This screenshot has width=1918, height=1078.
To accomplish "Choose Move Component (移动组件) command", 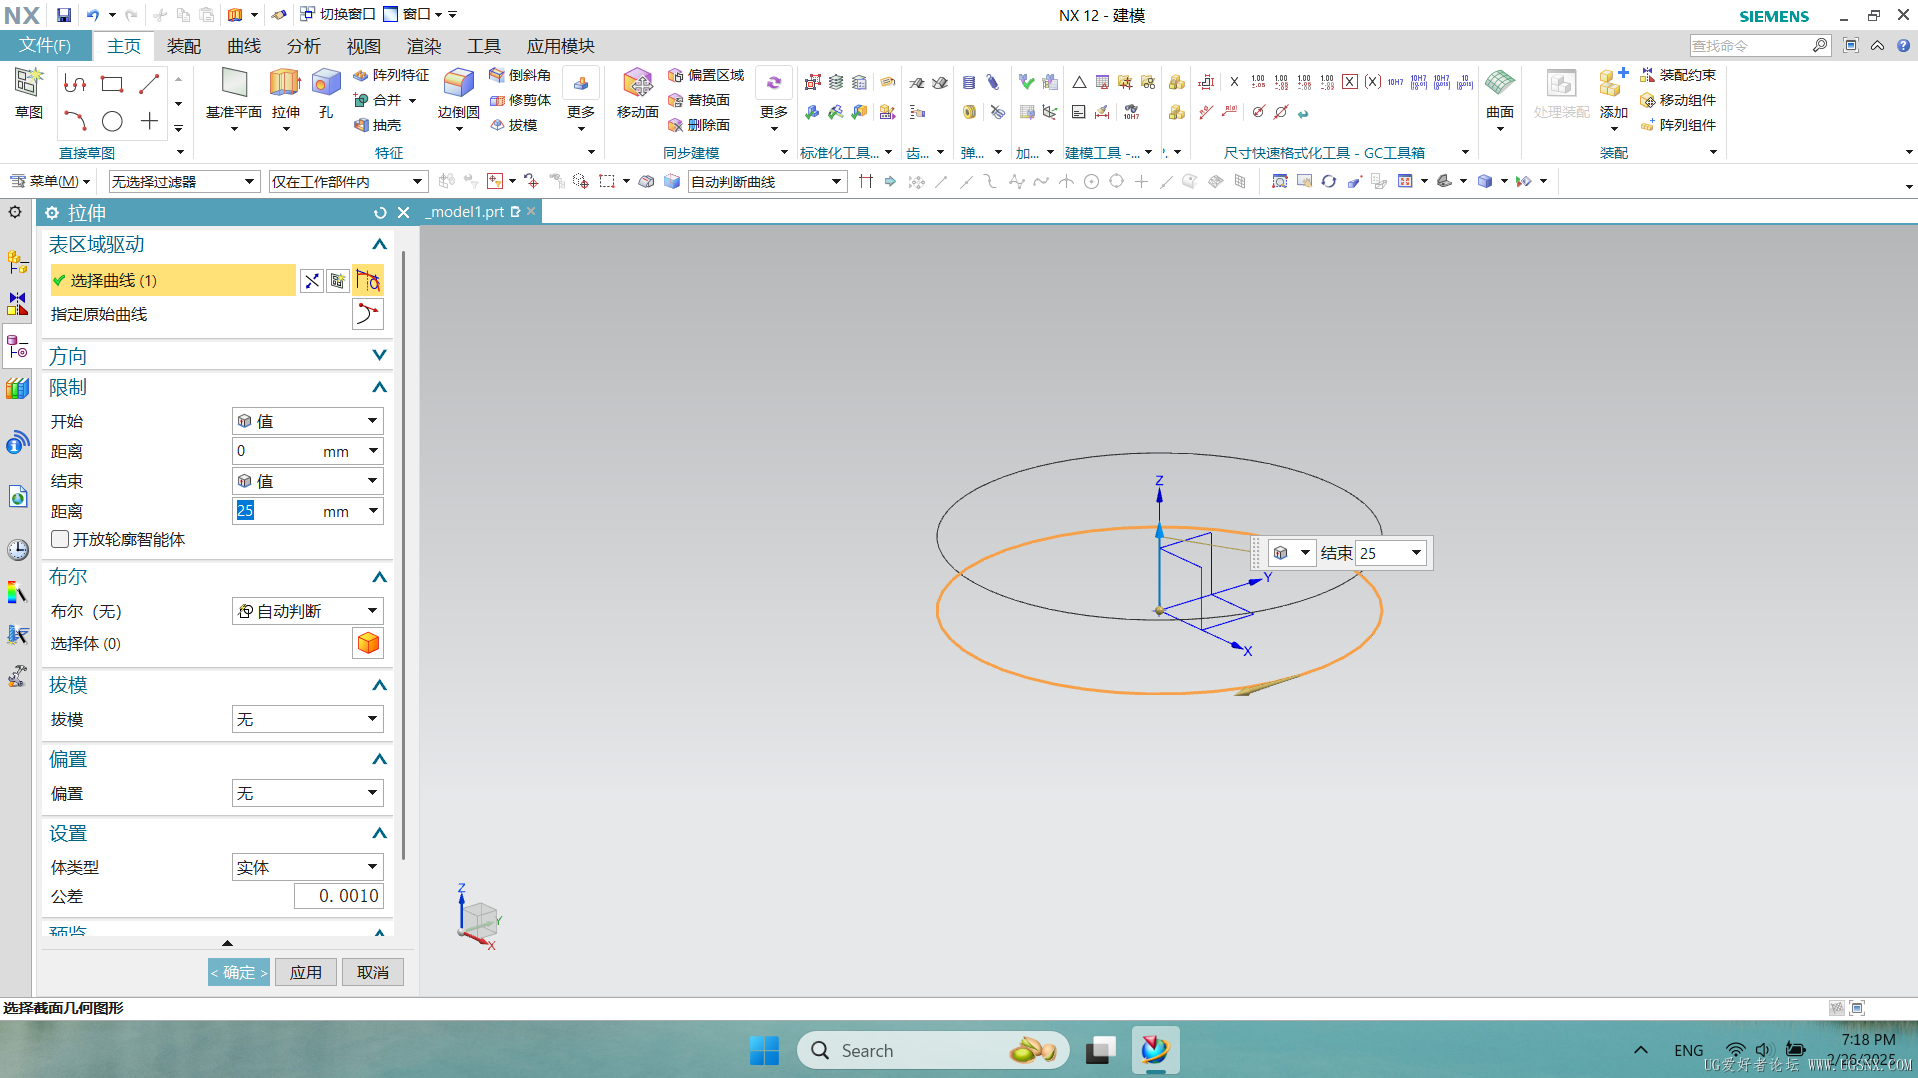I will (1678, 100).
